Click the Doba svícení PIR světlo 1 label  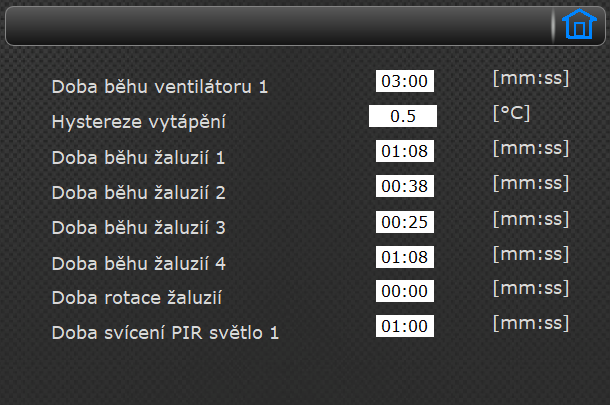point(165,333)
